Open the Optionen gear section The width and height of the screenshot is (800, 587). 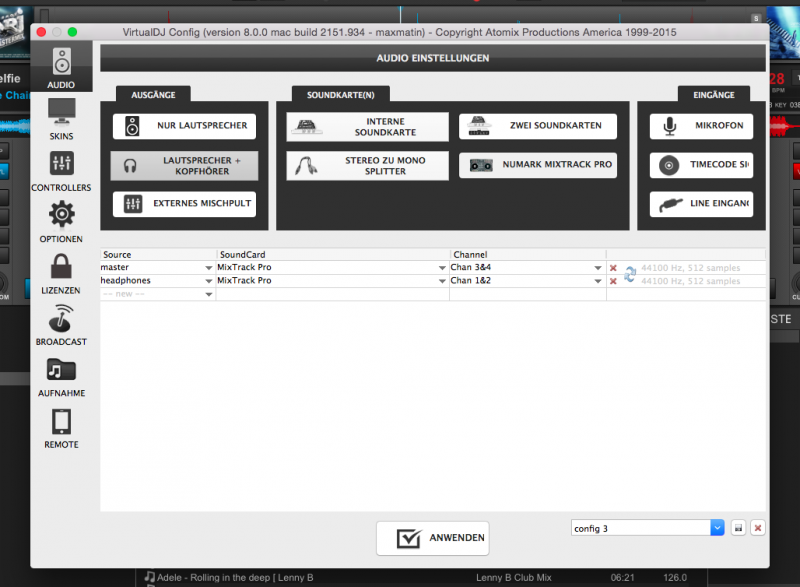(x=61, y=222)
